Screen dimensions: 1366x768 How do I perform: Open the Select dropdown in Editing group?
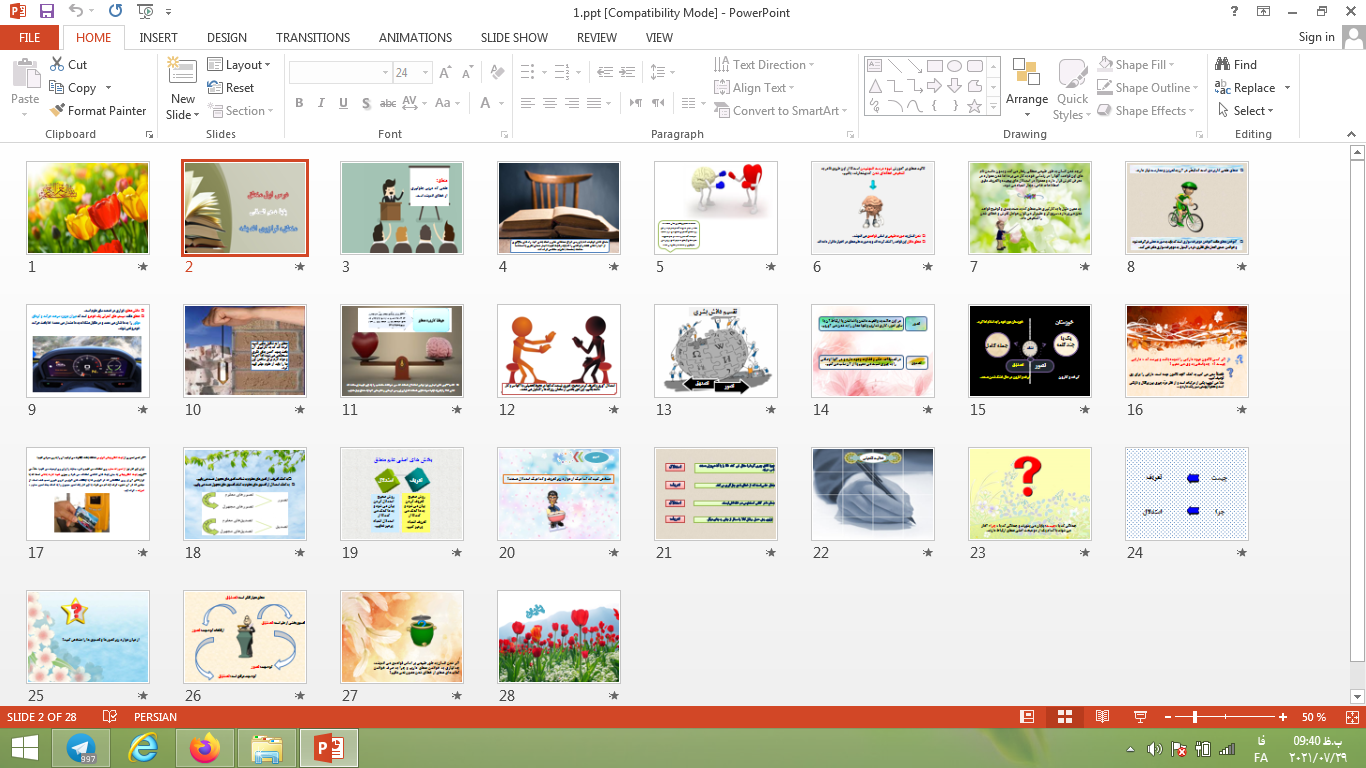coord(1253,111)
